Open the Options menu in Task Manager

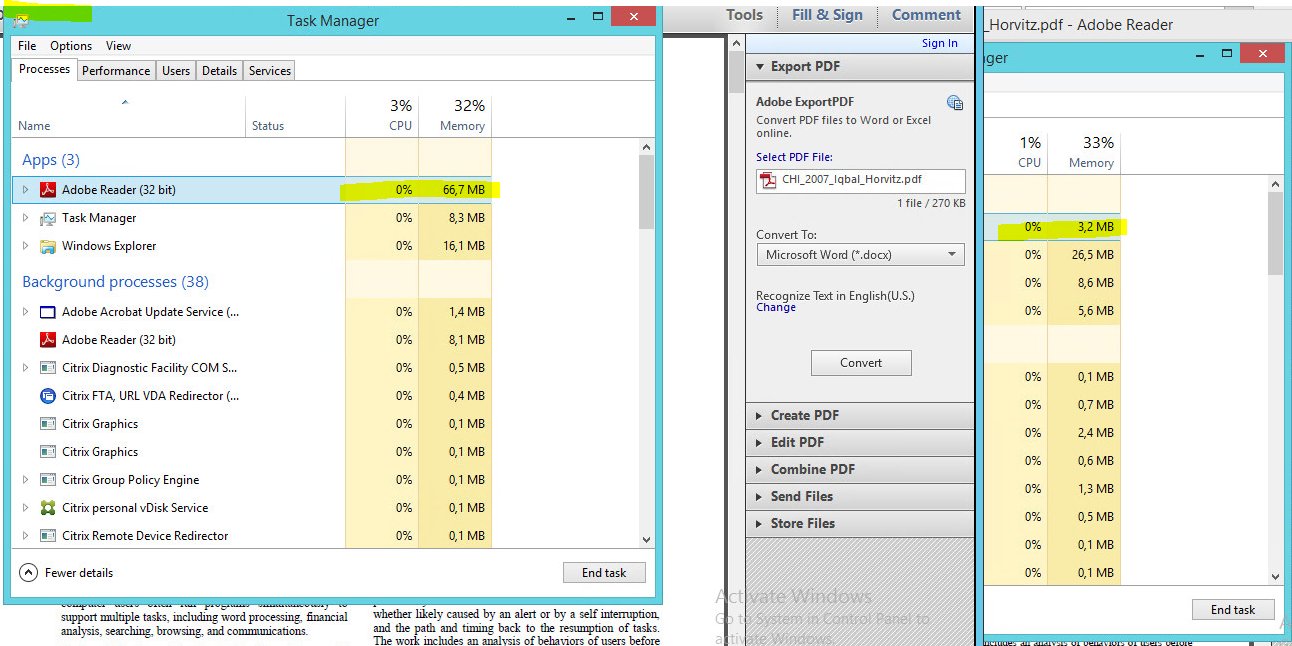click(71, 46)
